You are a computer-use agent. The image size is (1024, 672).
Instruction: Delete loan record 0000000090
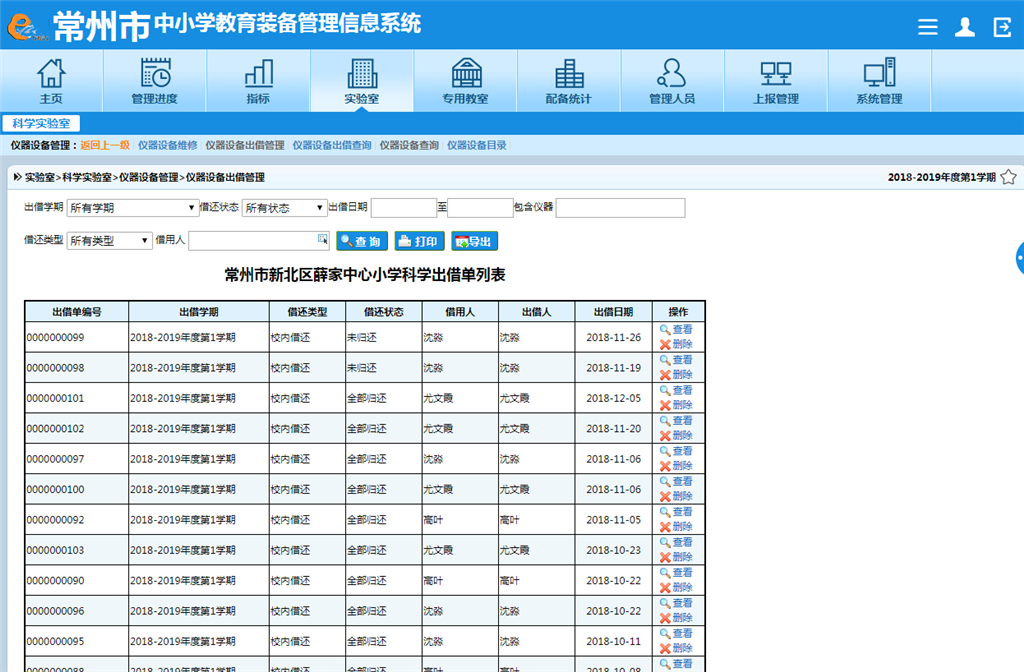677,588
